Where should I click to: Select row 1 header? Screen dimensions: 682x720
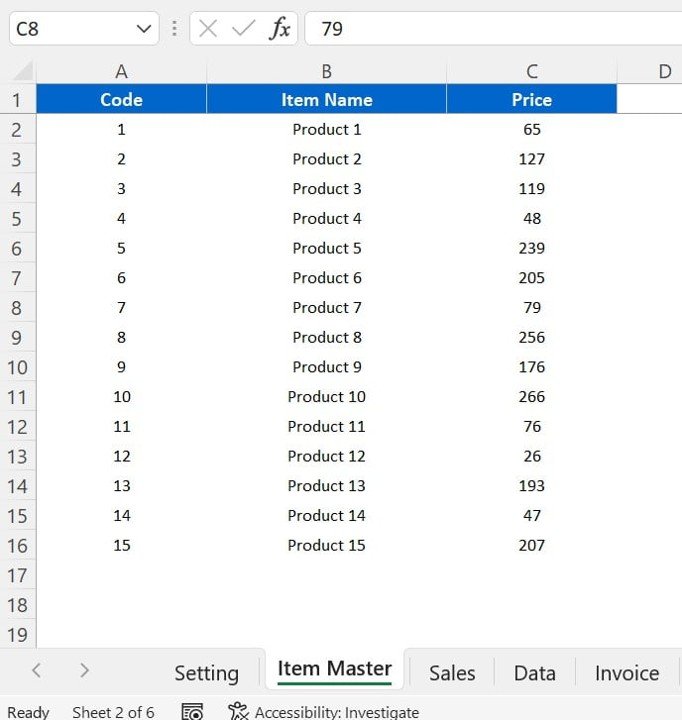[17, 99]
